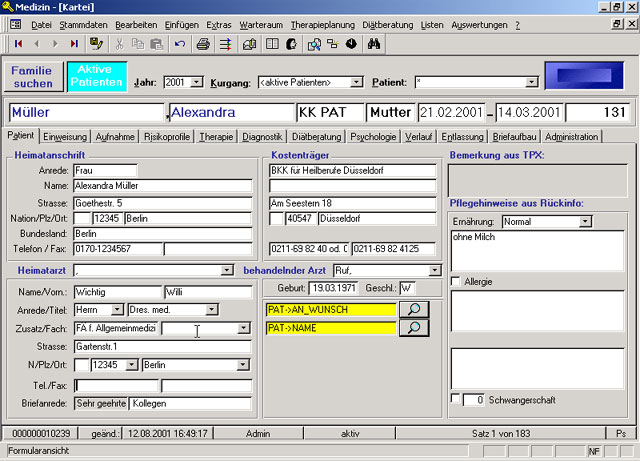
Task: Open the Berlin city dropdown under Heimatarzt
Action: tap(243, 365)
